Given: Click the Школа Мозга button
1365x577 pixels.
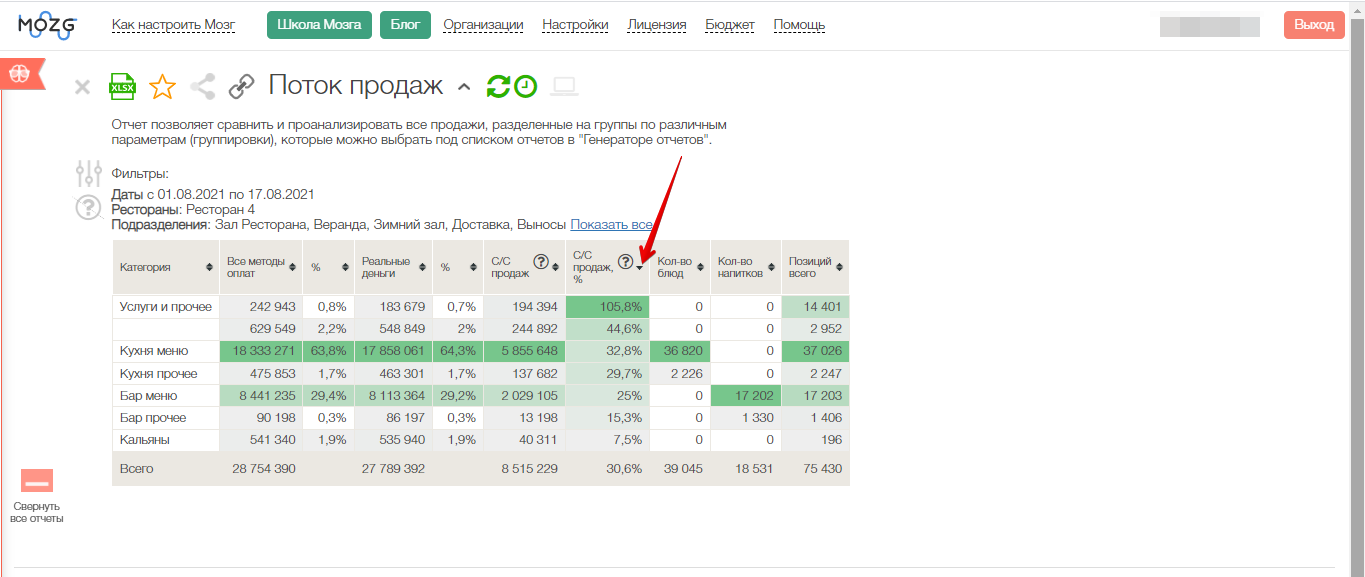Looking at the screenshot, I should coord(319,25).
